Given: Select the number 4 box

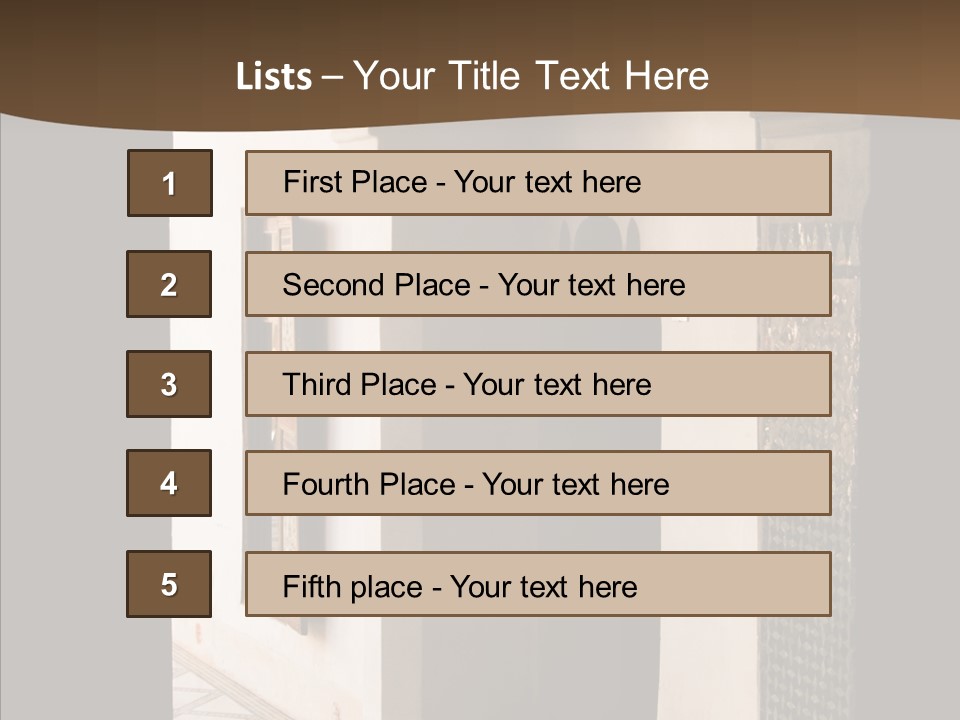Looking at the screenshot, I should click(x=169, y=483).
